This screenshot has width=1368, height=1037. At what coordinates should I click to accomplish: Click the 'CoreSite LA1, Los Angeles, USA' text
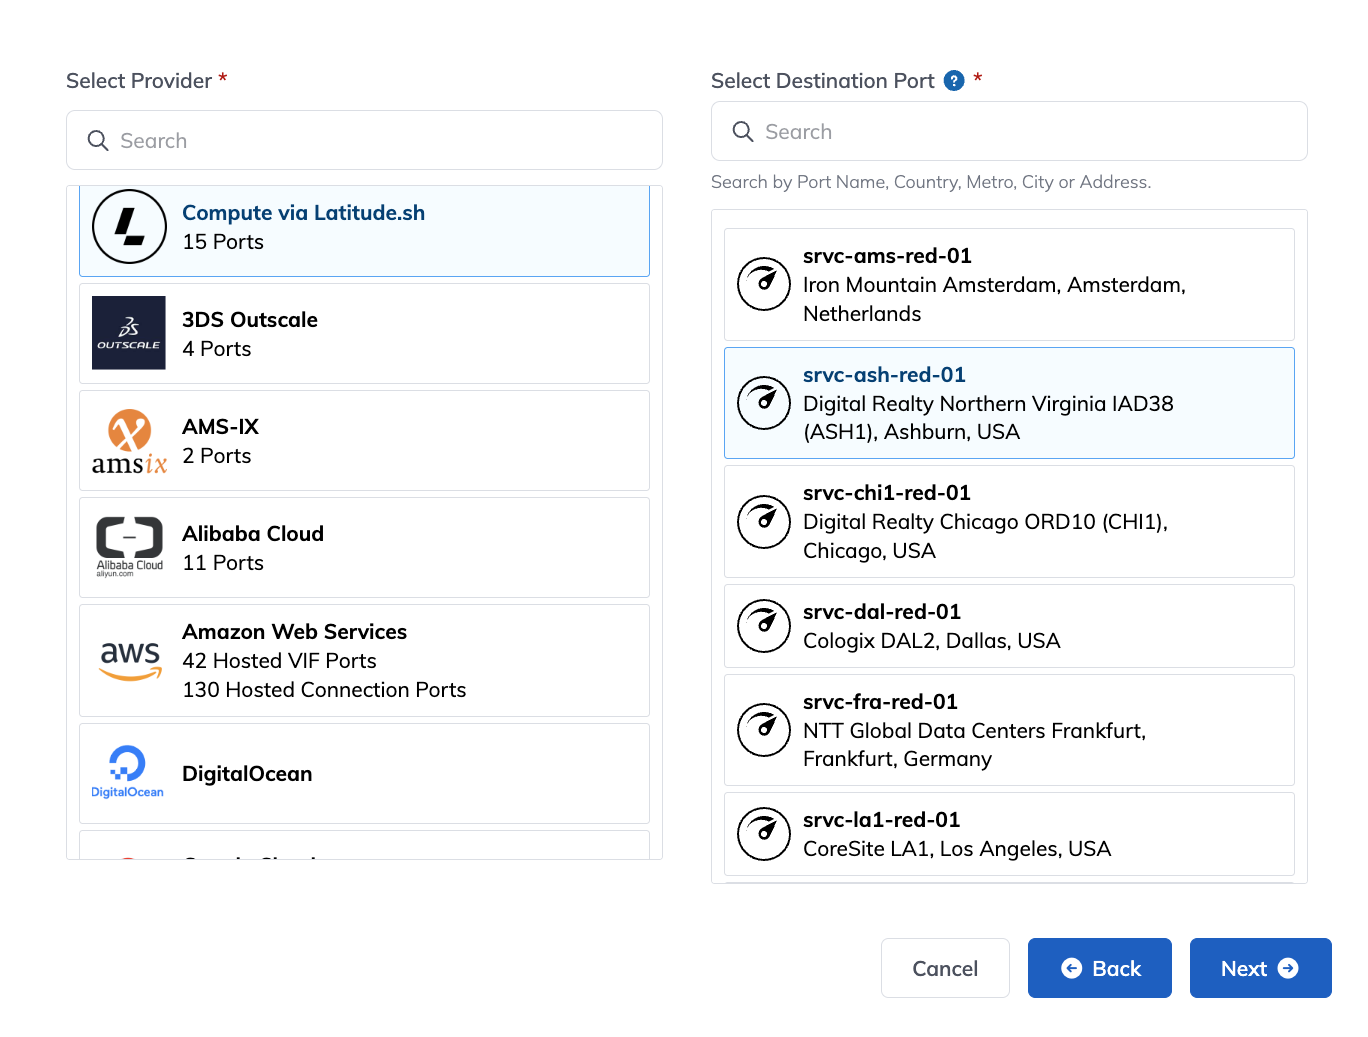point(957,849)
